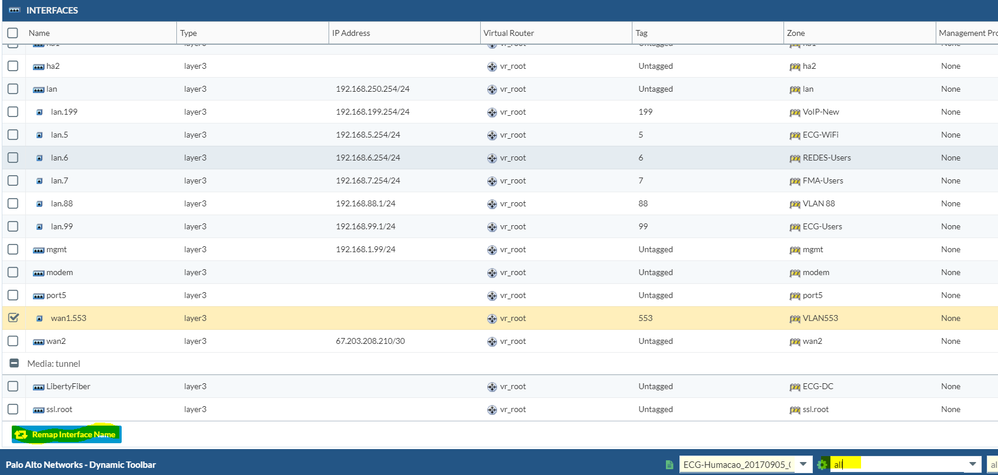
Task: Click the subinterface icon beside wan1.553
Action: coord(39,318)
